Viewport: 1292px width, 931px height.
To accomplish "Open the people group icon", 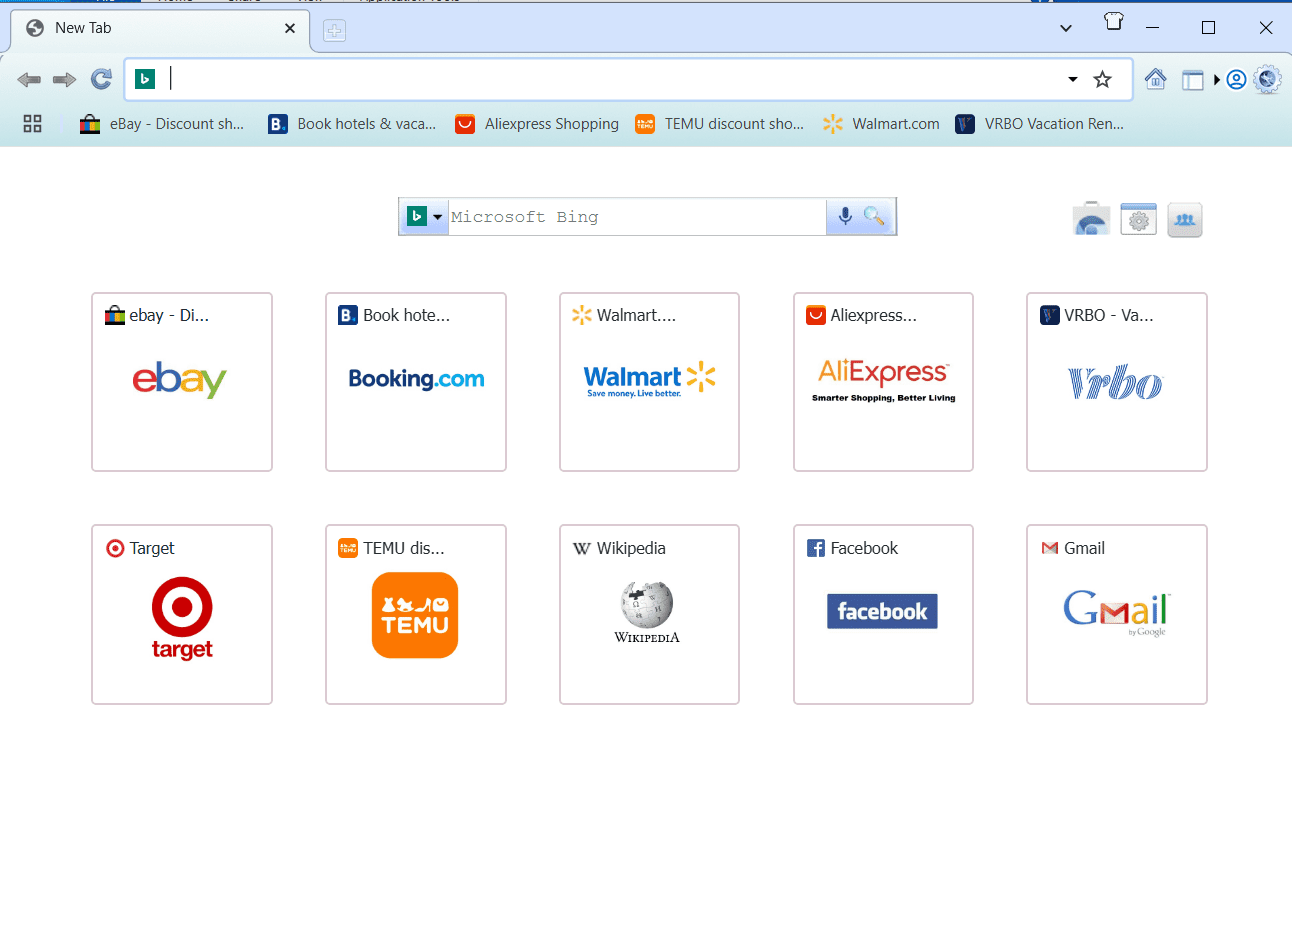I will tap(1184, 219).
